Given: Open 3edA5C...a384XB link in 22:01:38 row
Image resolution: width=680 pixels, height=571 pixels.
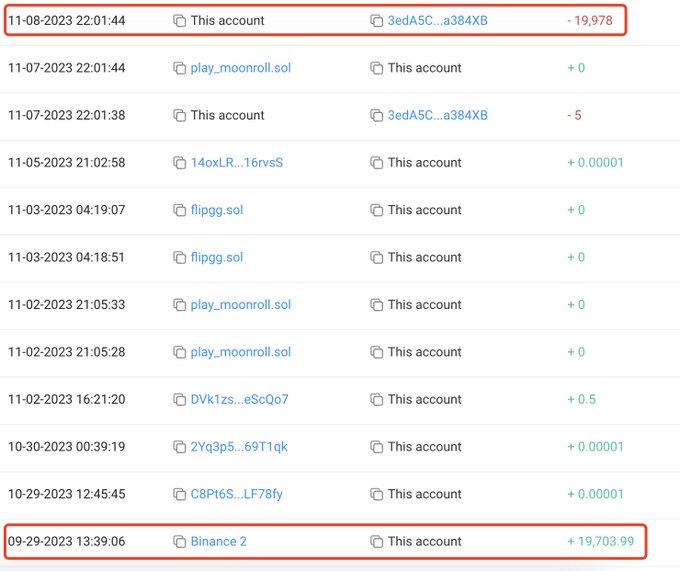Looking at the screenshot, I should pos(438,115).
